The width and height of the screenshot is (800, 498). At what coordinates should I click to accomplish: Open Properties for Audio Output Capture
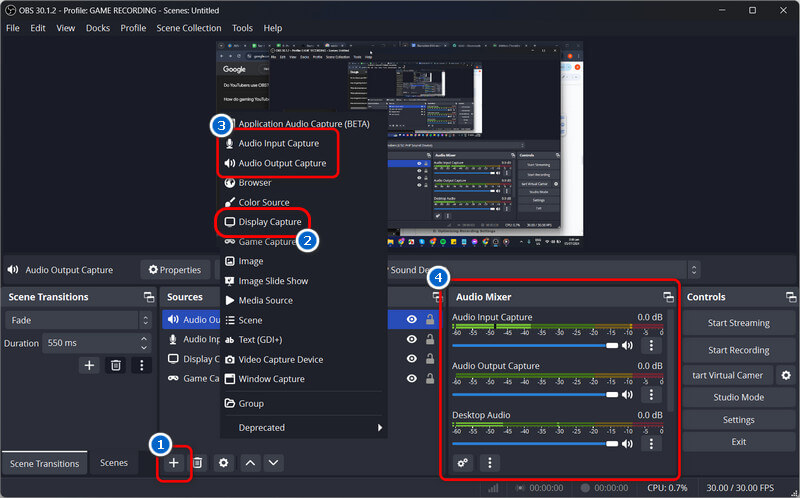click(174, 269)
